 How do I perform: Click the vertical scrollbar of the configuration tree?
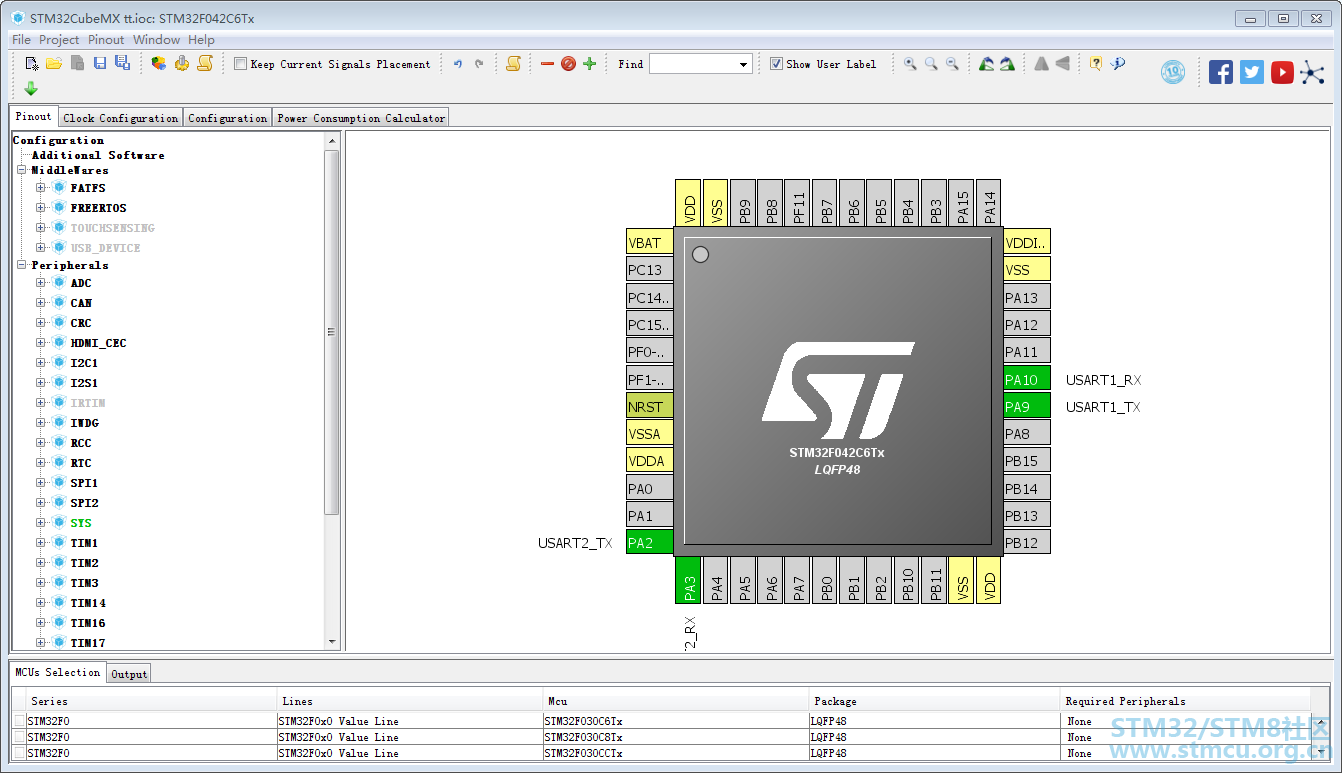[332, 332]
